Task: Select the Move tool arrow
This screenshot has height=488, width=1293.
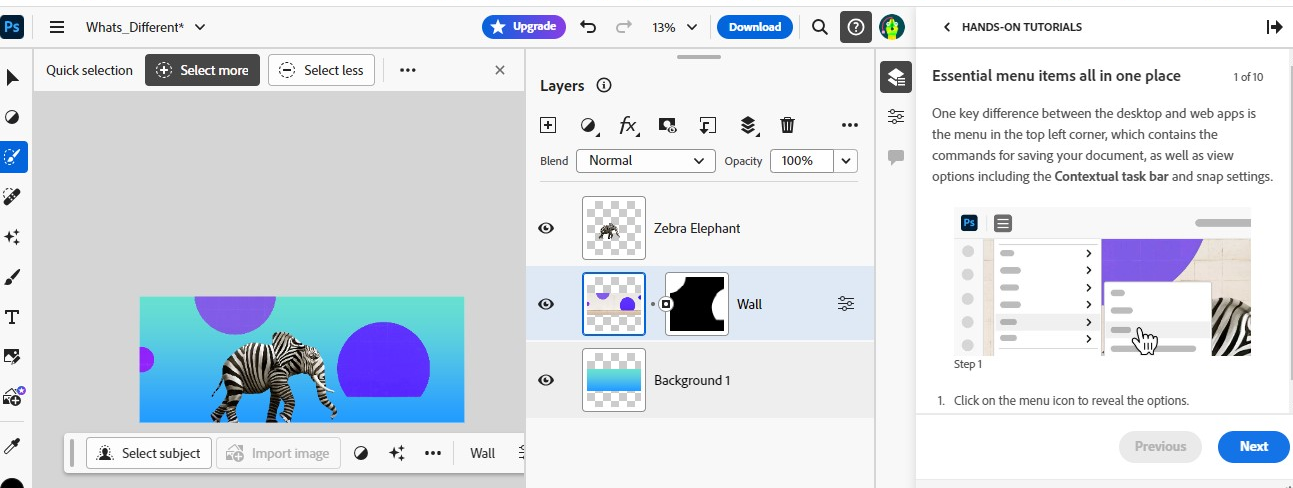Action: click(x=13, y=77)
